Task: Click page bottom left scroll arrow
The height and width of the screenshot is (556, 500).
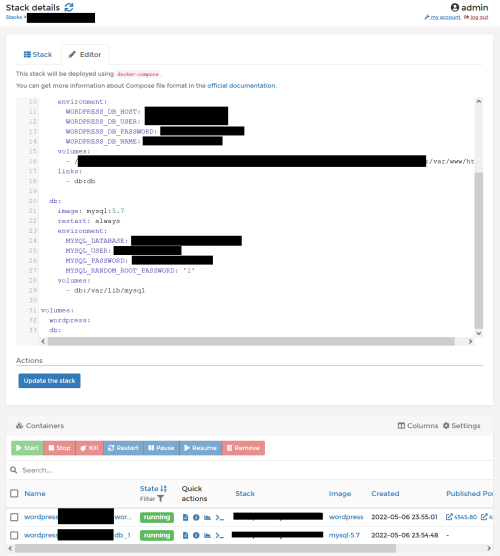Action: click(10, 549)
